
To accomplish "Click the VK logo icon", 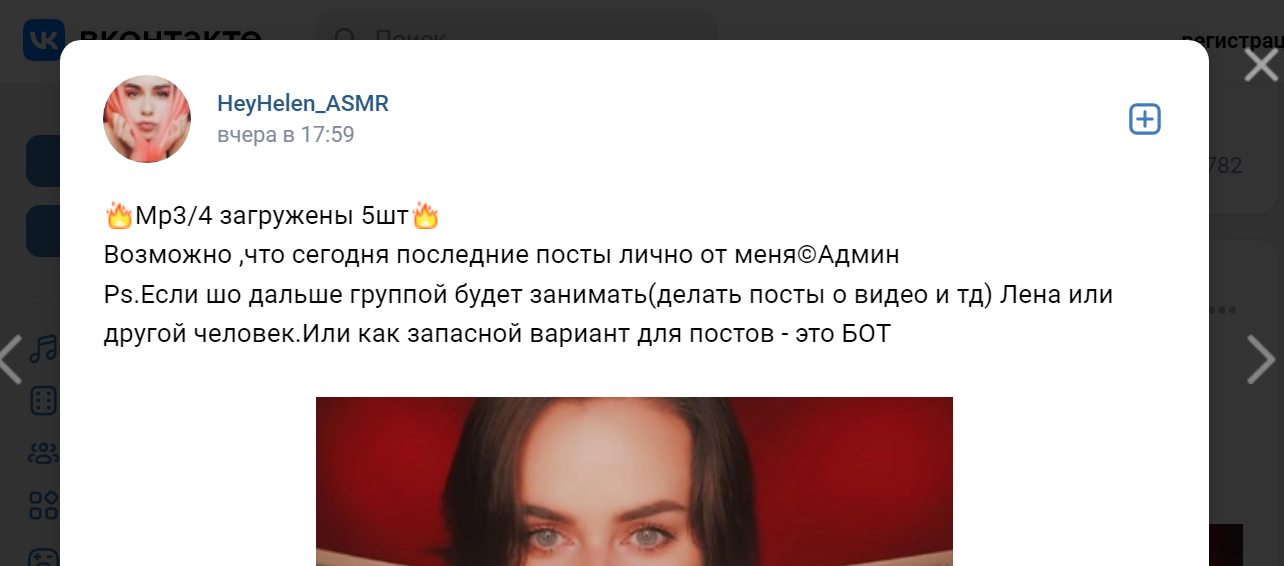I will (43, 40).
